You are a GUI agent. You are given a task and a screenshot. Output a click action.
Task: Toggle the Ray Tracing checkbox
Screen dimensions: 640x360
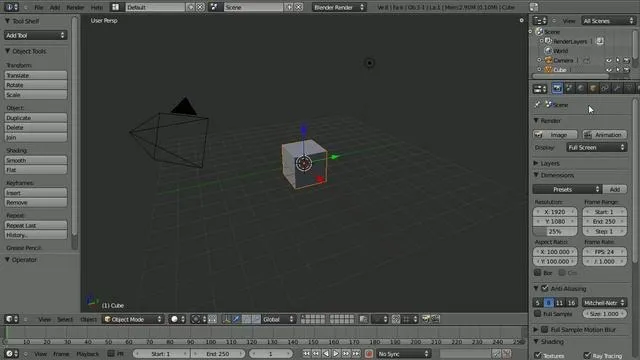[x=587, y=355]
